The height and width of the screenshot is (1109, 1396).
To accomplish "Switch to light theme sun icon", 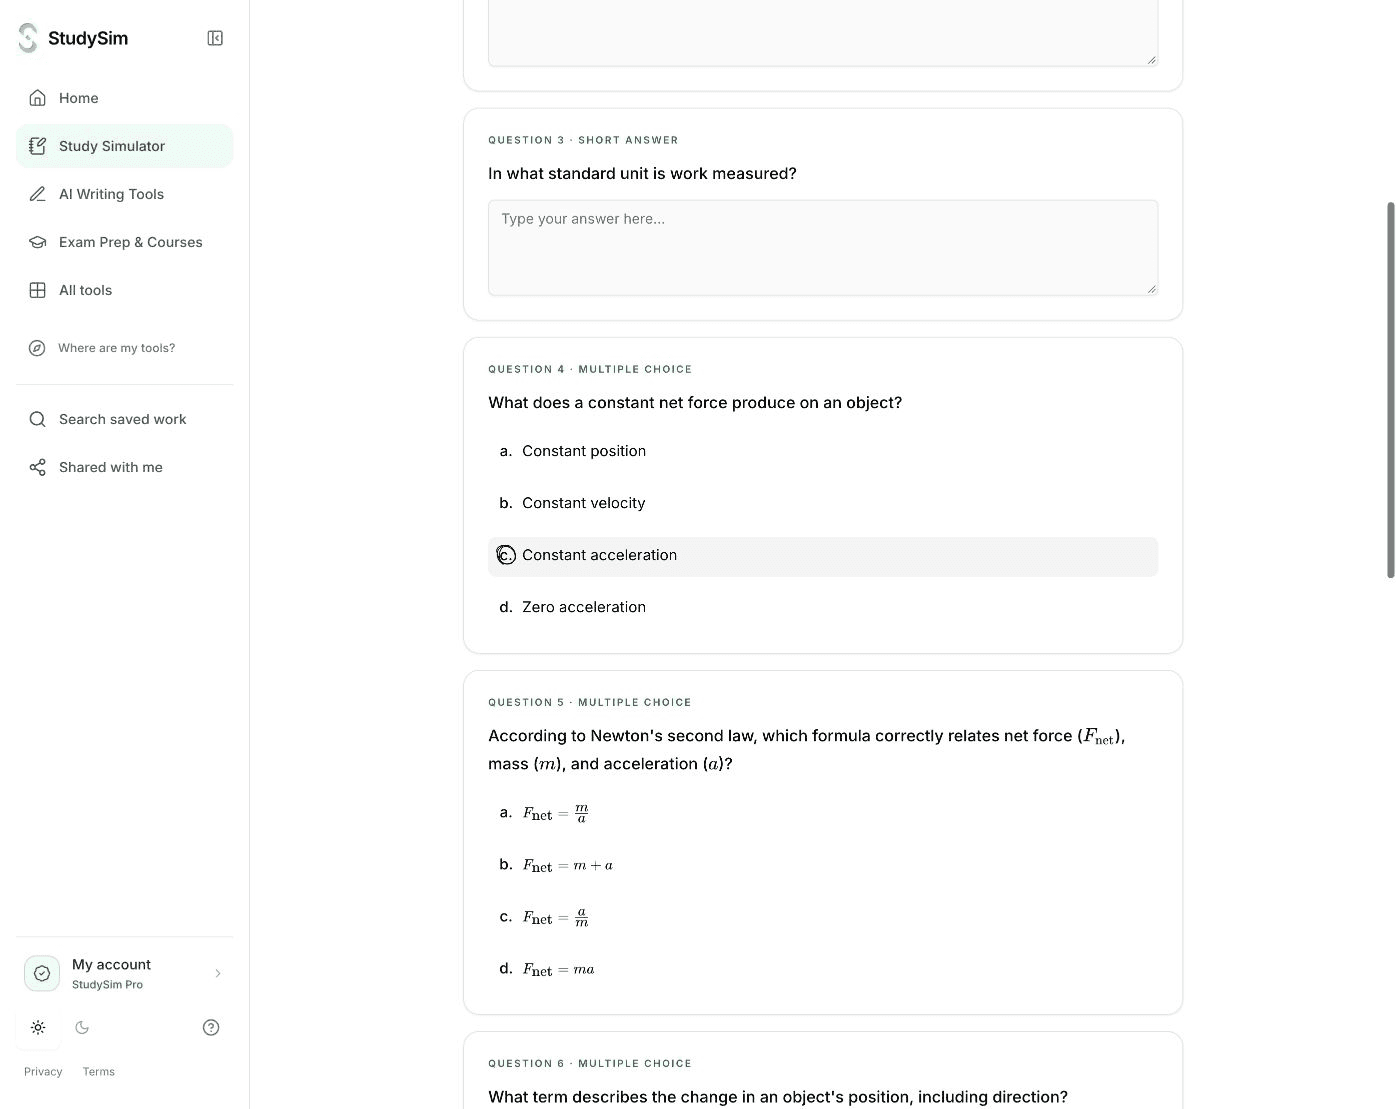I will 38,1027.
